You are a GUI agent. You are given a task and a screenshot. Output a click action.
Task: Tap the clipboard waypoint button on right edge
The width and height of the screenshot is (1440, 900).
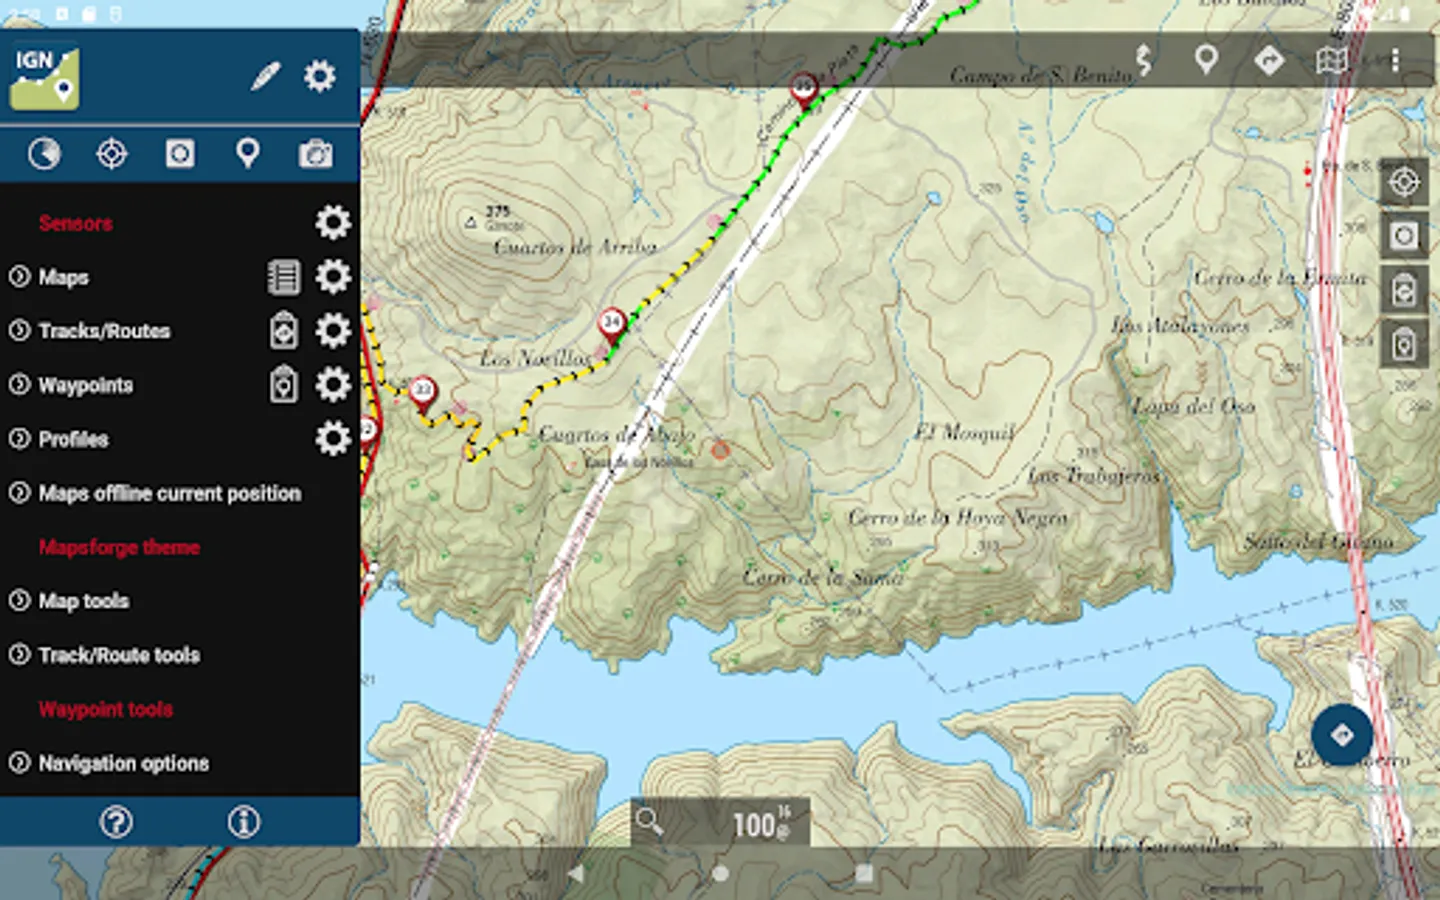1404,344
